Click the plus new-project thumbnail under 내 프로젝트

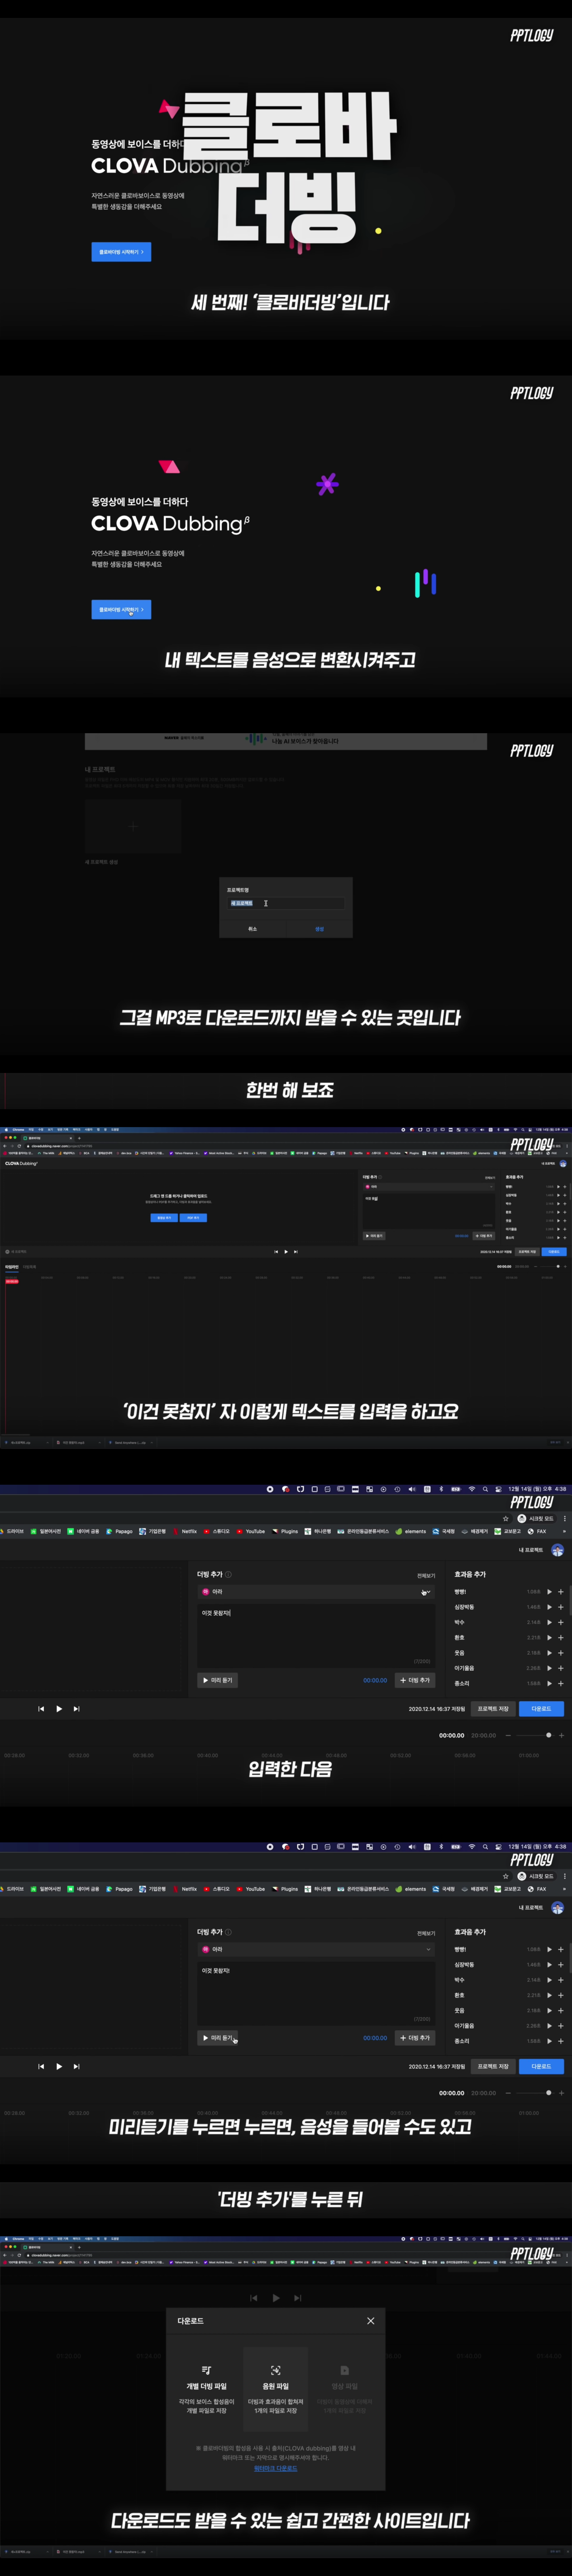[x=133, y=826]
